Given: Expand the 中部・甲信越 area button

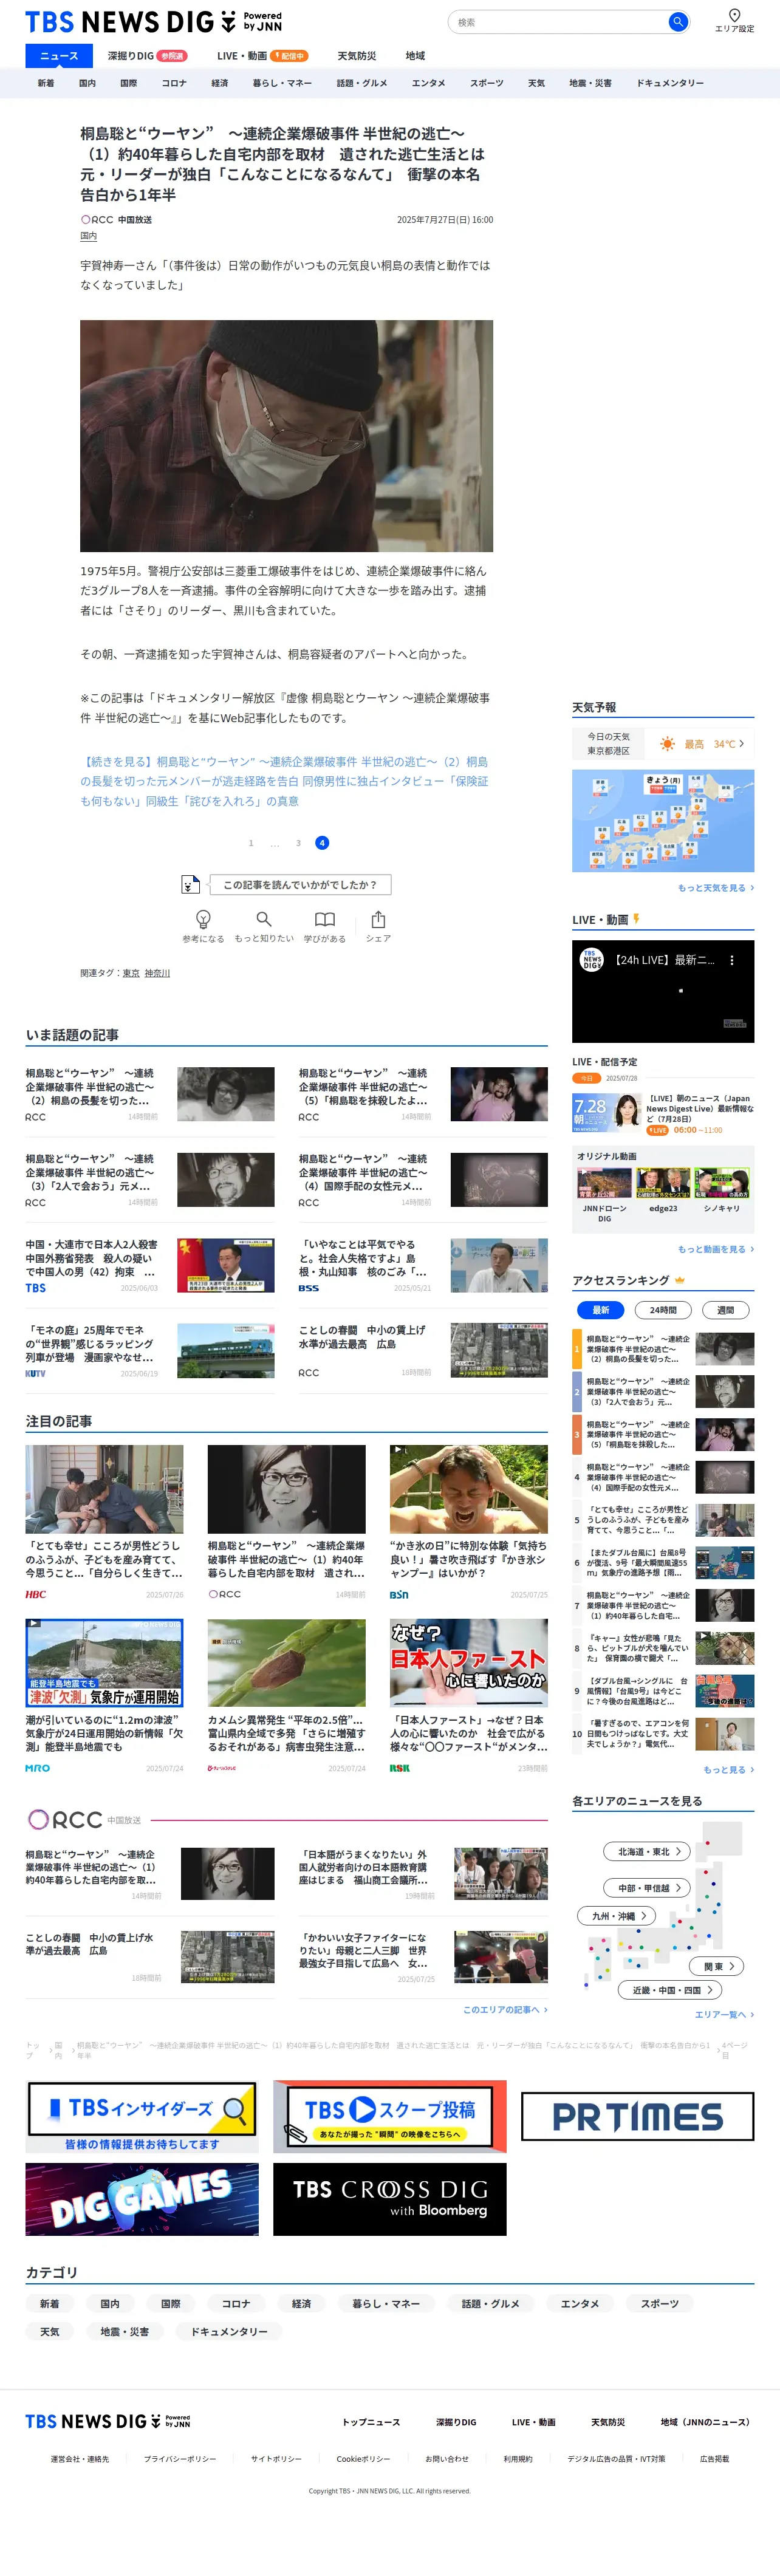Looking at the screenshot, I should pos(647,1888).
